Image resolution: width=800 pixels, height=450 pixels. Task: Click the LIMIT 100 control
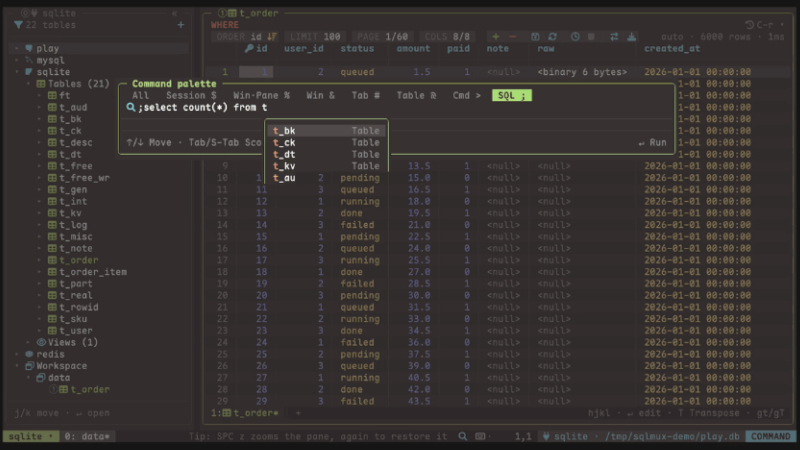pos(315,37)
